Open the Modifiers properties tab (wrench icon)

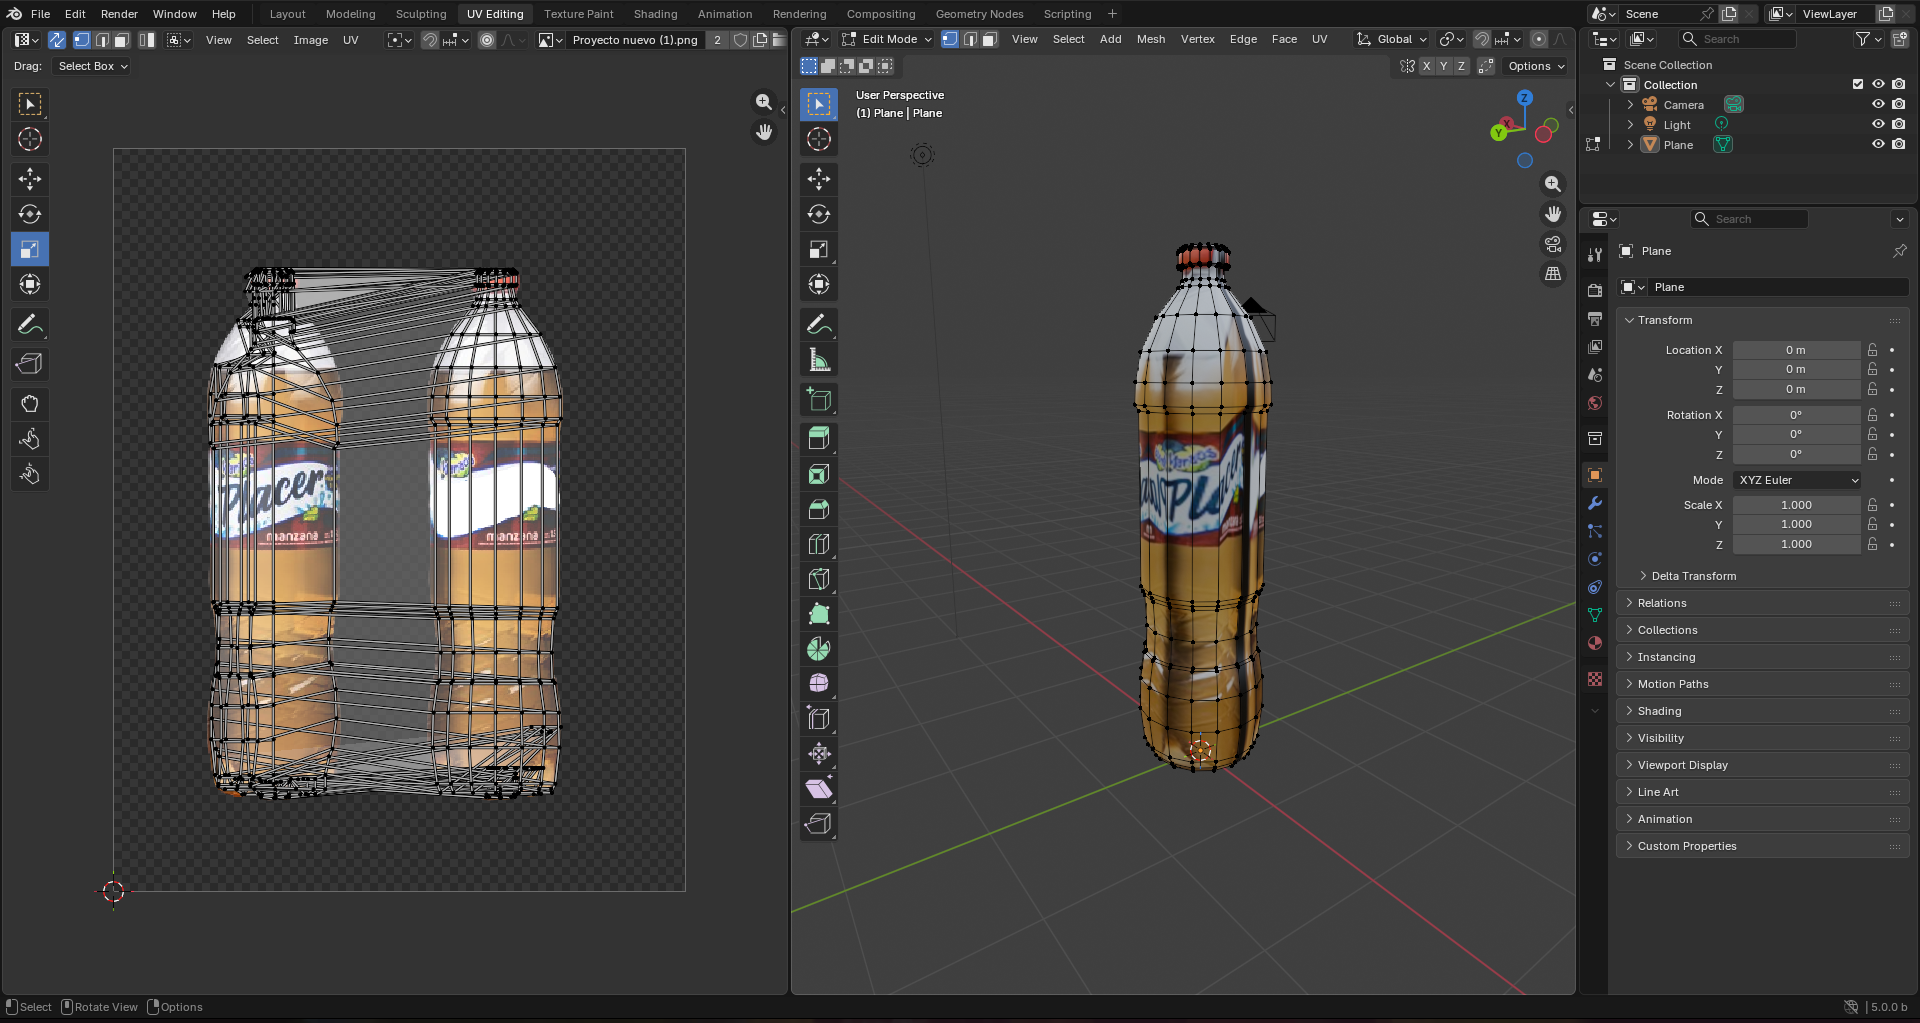click(1595, 503)
